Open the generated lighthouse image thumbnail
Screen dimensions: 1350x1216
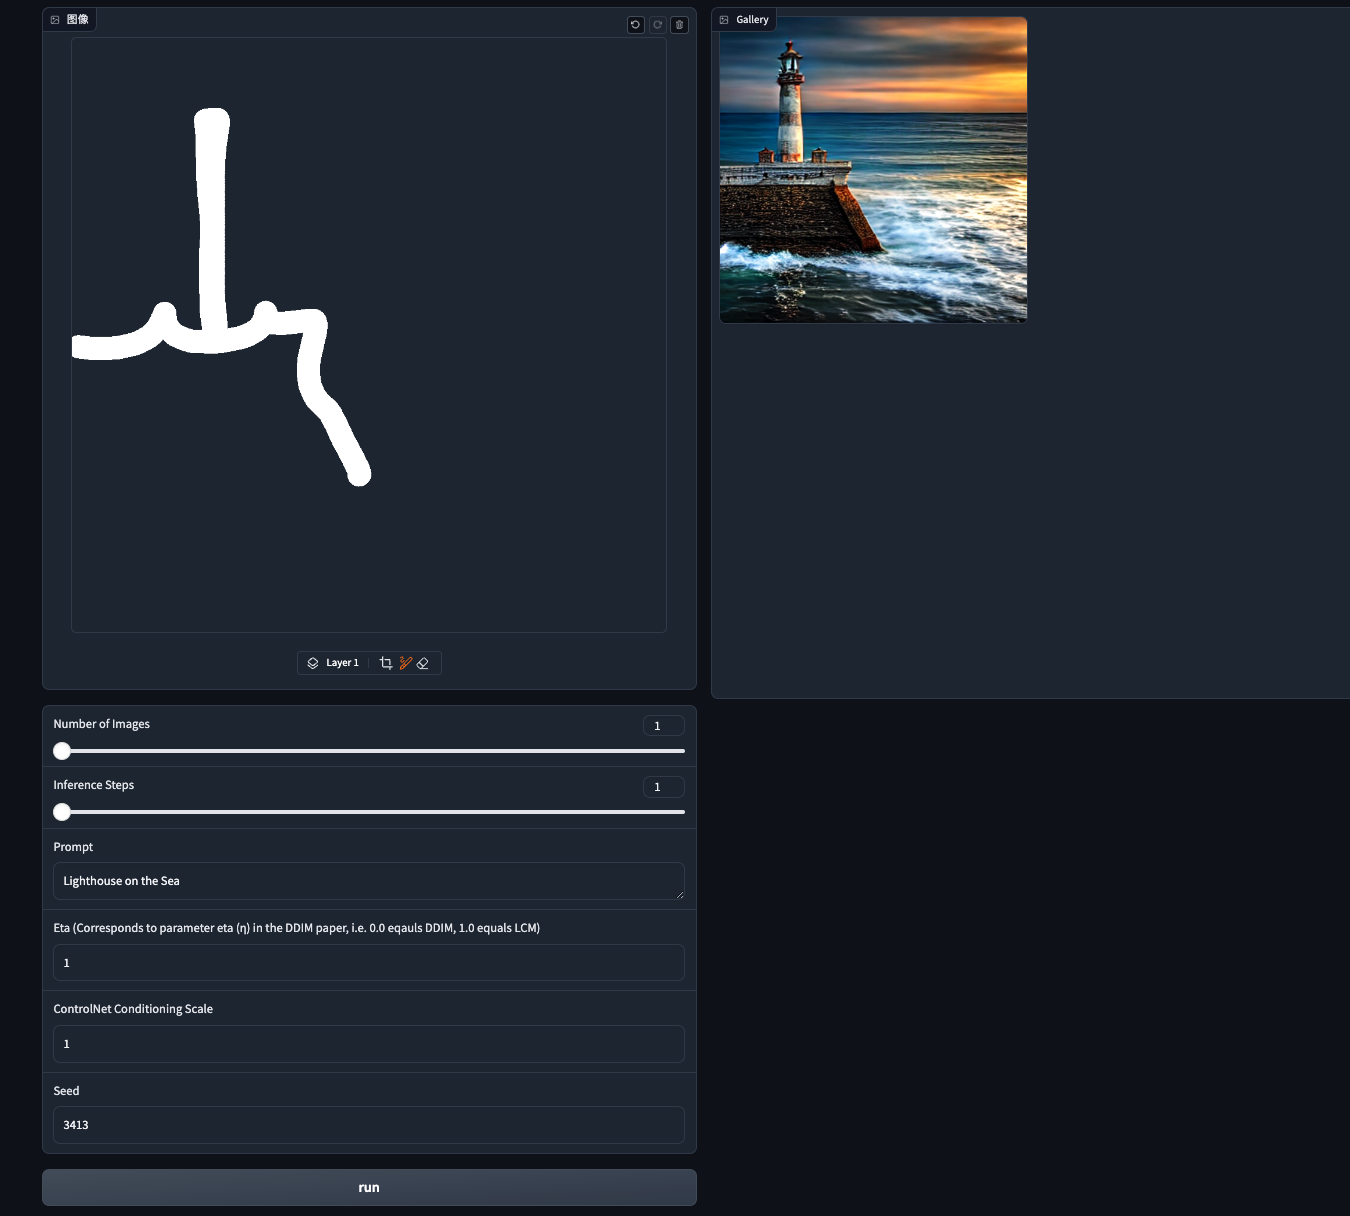pos(873,170)
